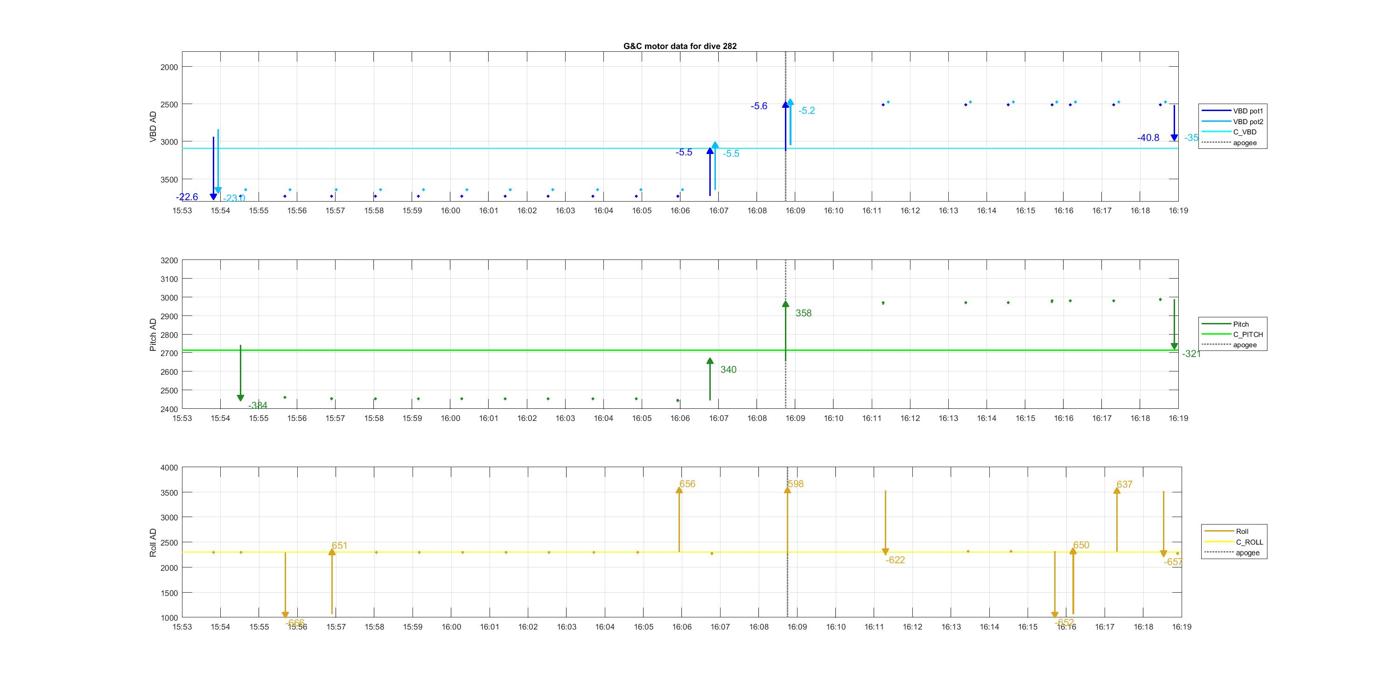Click the chart title 'G&C motor data for dive 282'

click(680, 46)
